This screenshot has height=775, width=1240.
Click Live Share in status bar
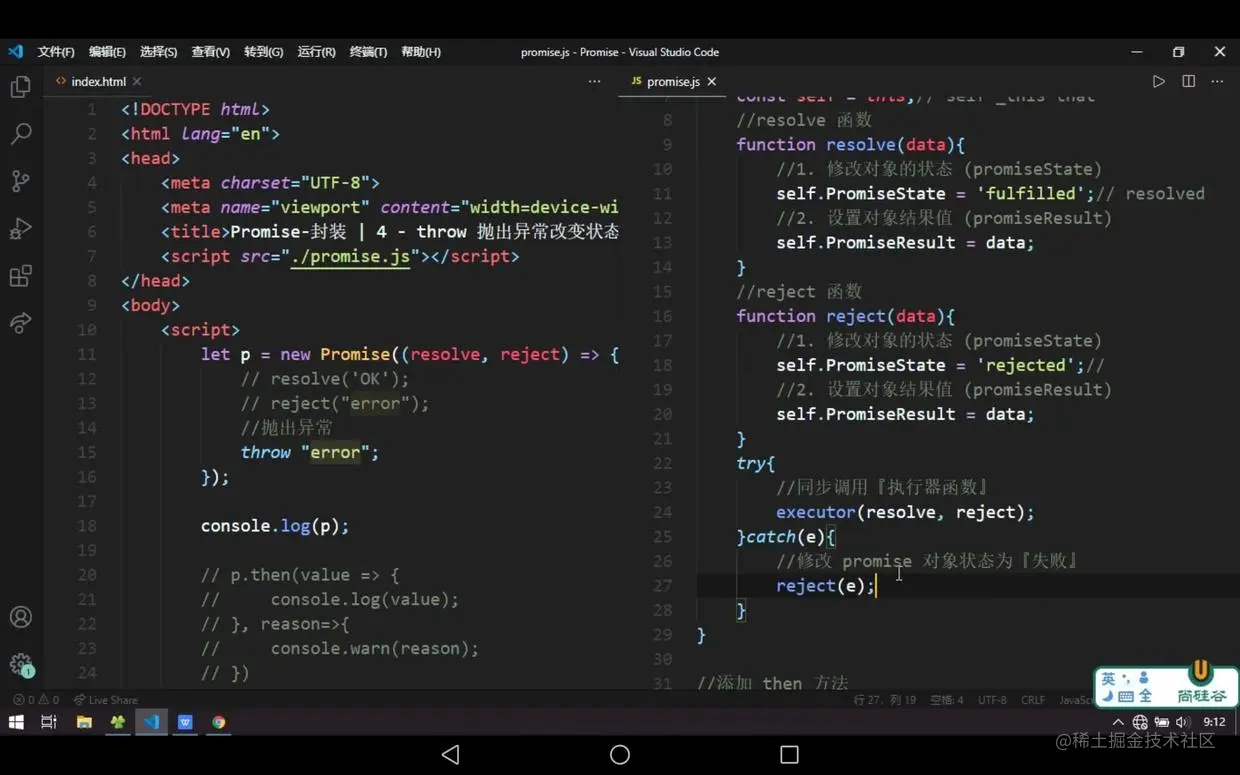click(106, 700)
